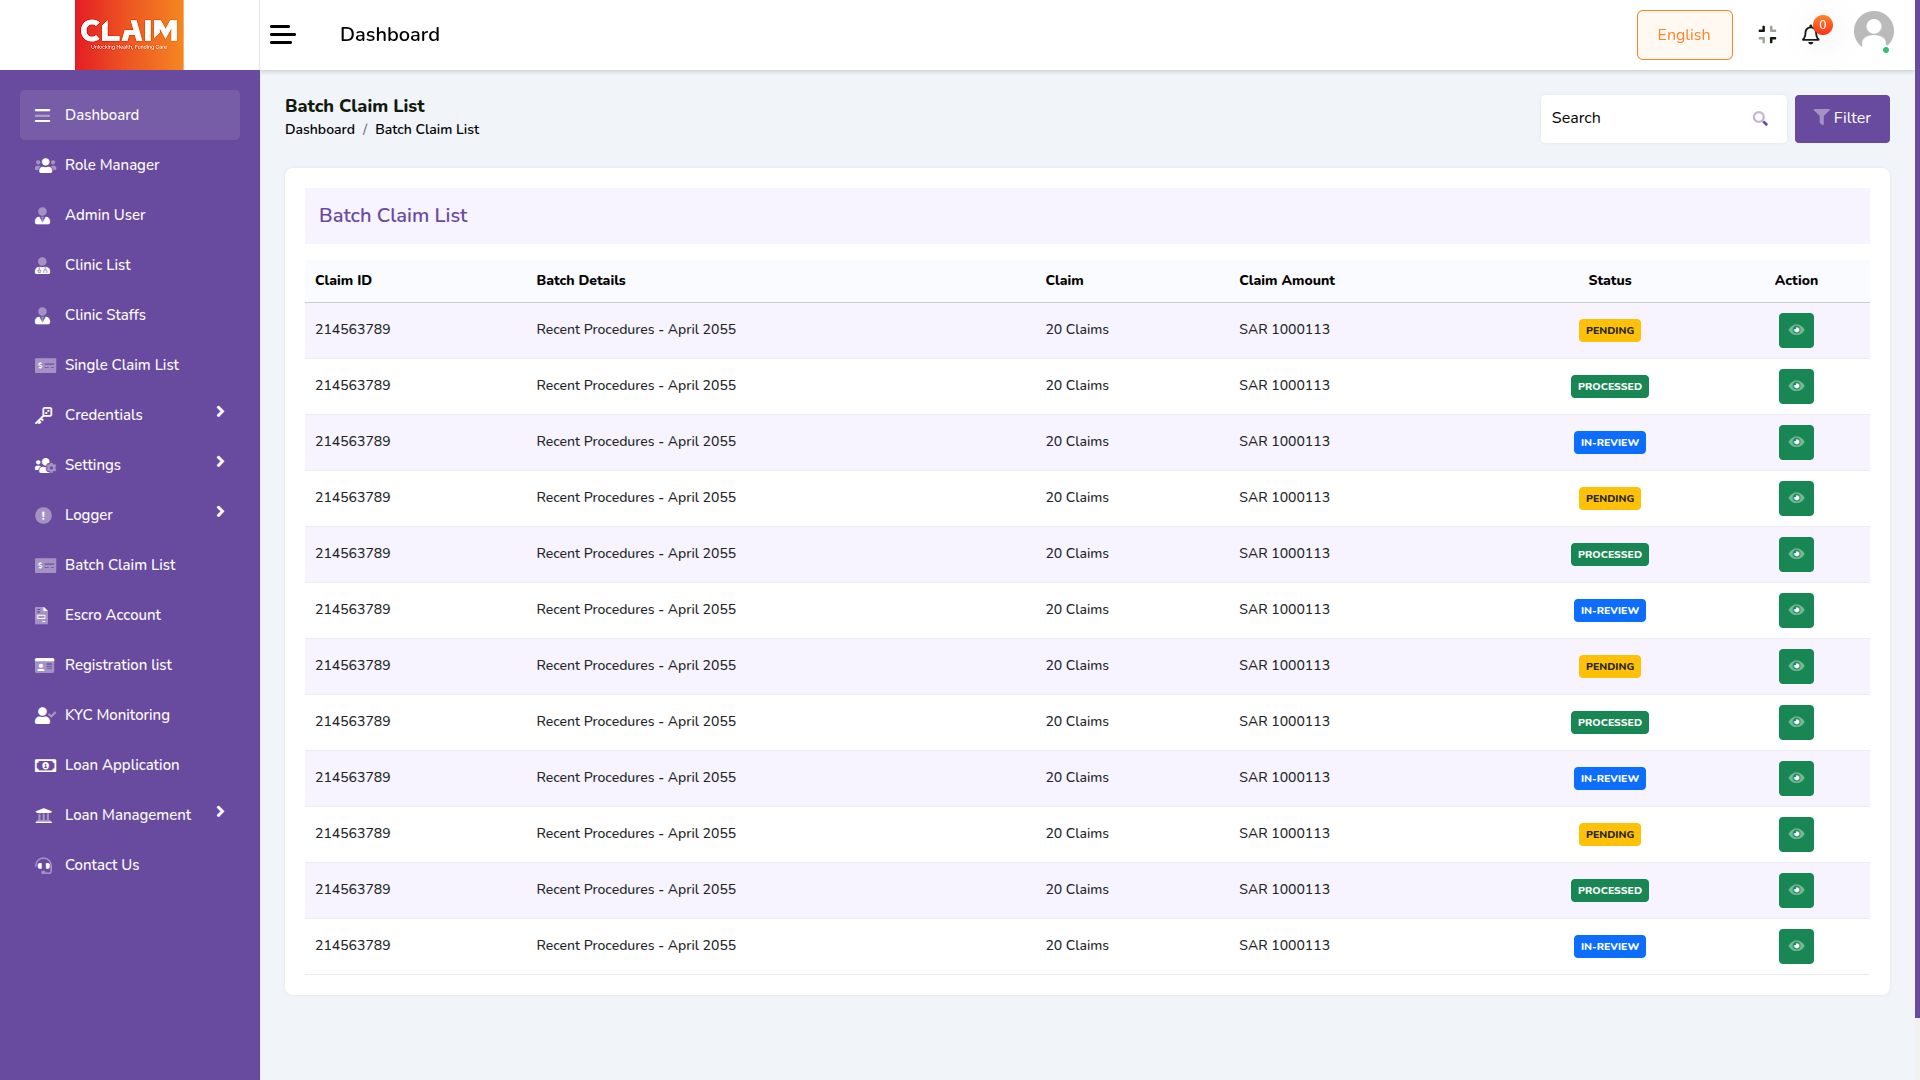Click the Escro Account document icon

(x=42, y=615)
